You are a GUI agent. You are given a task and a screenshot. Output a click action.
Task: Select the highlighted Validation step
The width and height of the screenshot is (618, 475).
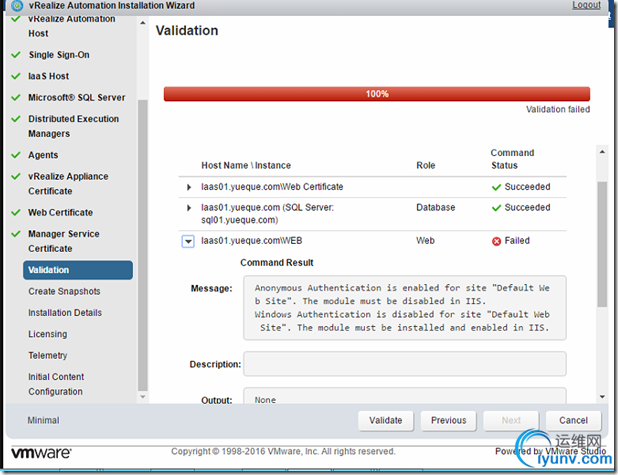[x=78, y=270]
